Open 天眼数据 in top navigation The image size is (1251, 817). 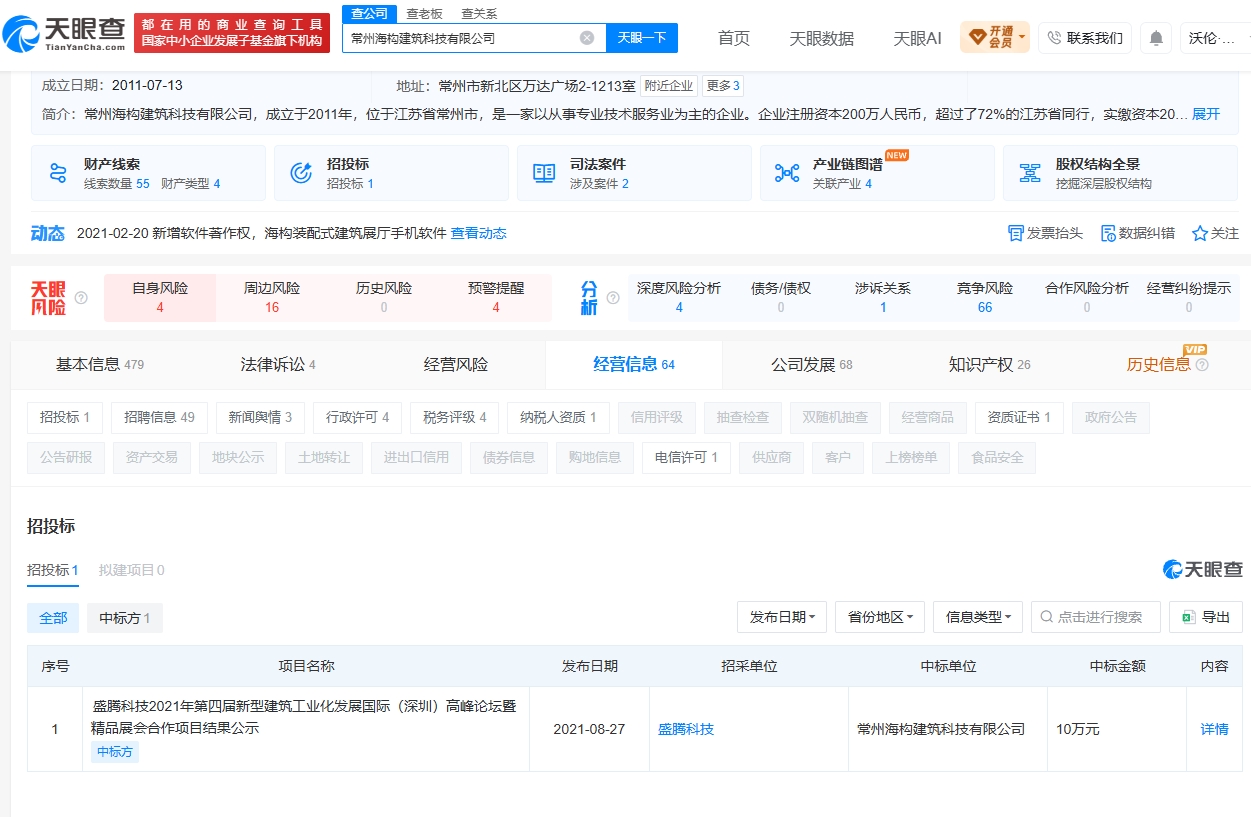point(822,38)
